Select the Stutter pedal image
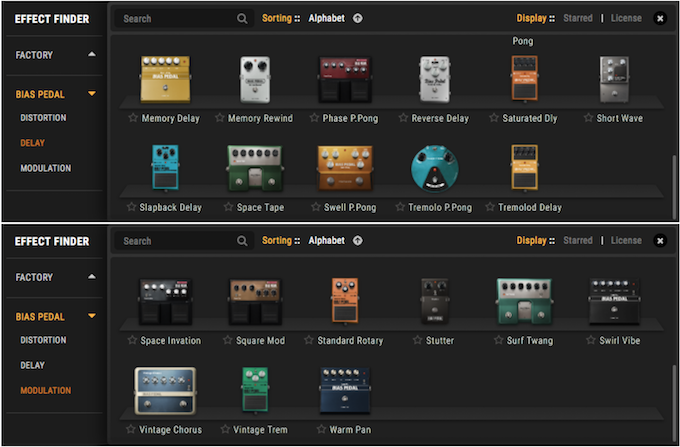This screenshot has height=447, width=680. [435, 301]
